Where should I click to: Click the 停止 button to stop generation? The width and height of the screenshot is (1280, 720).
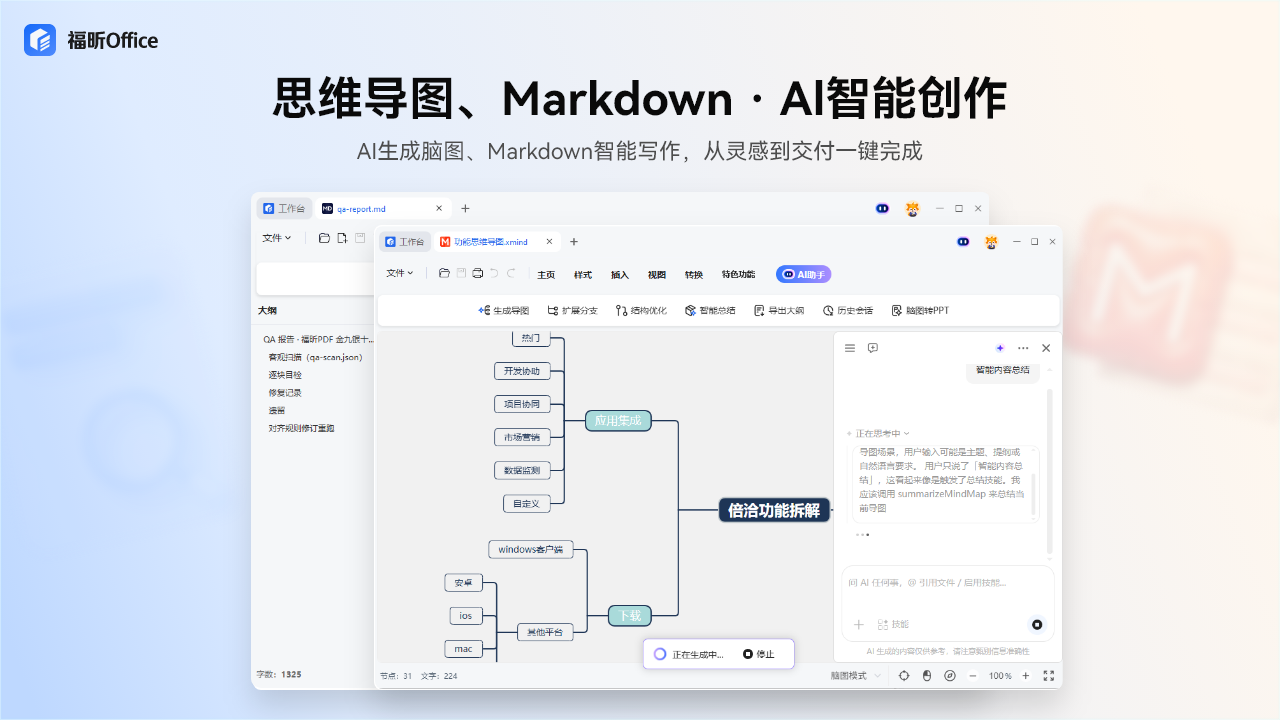pos(759,654)
